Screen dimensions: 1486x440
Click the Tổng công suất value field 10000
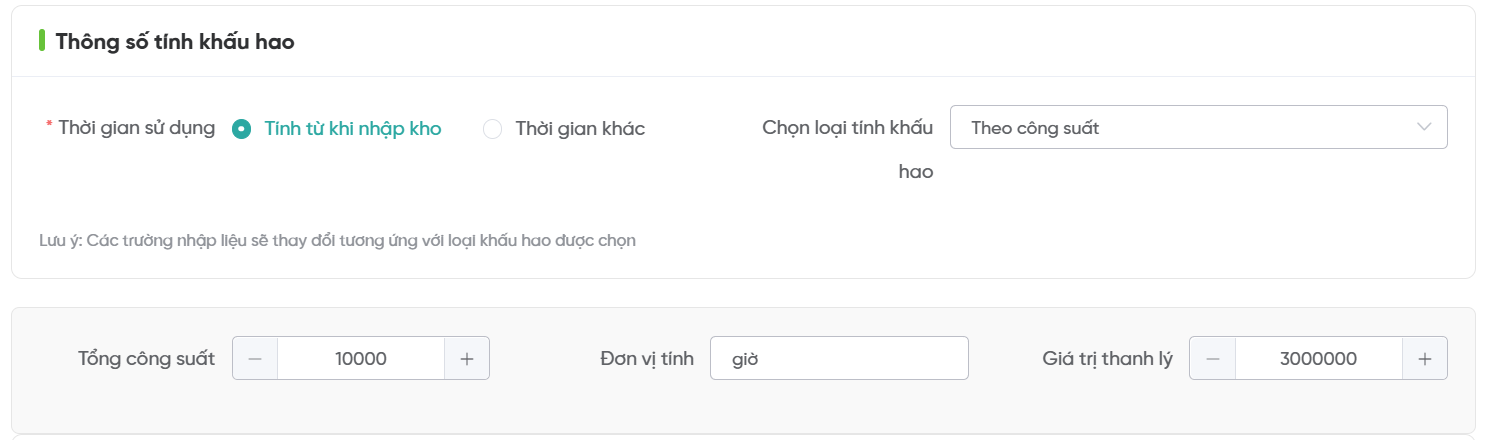pyautogui.click(x=361, y=359)
